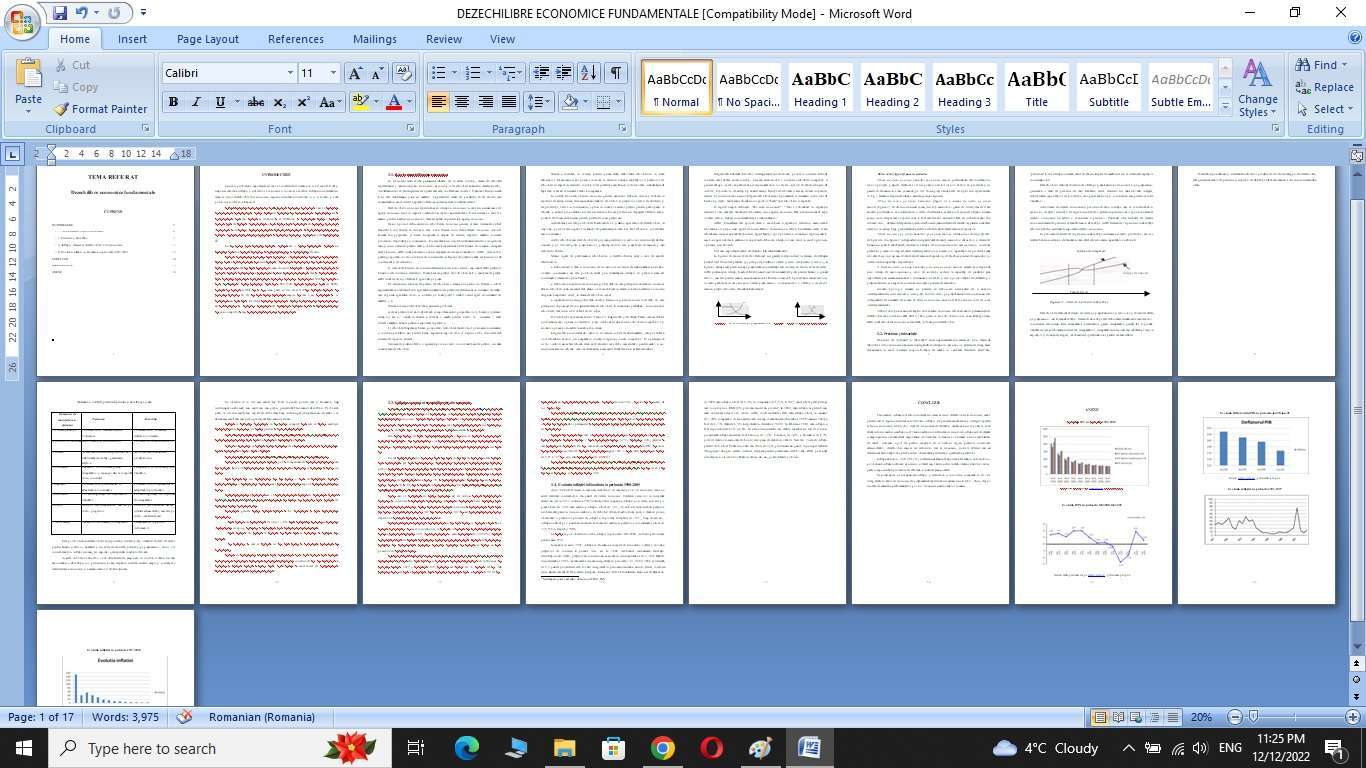Open the Change Styles dropdown
Screen dimensions: 1366x768
(x=1257, y=90)
